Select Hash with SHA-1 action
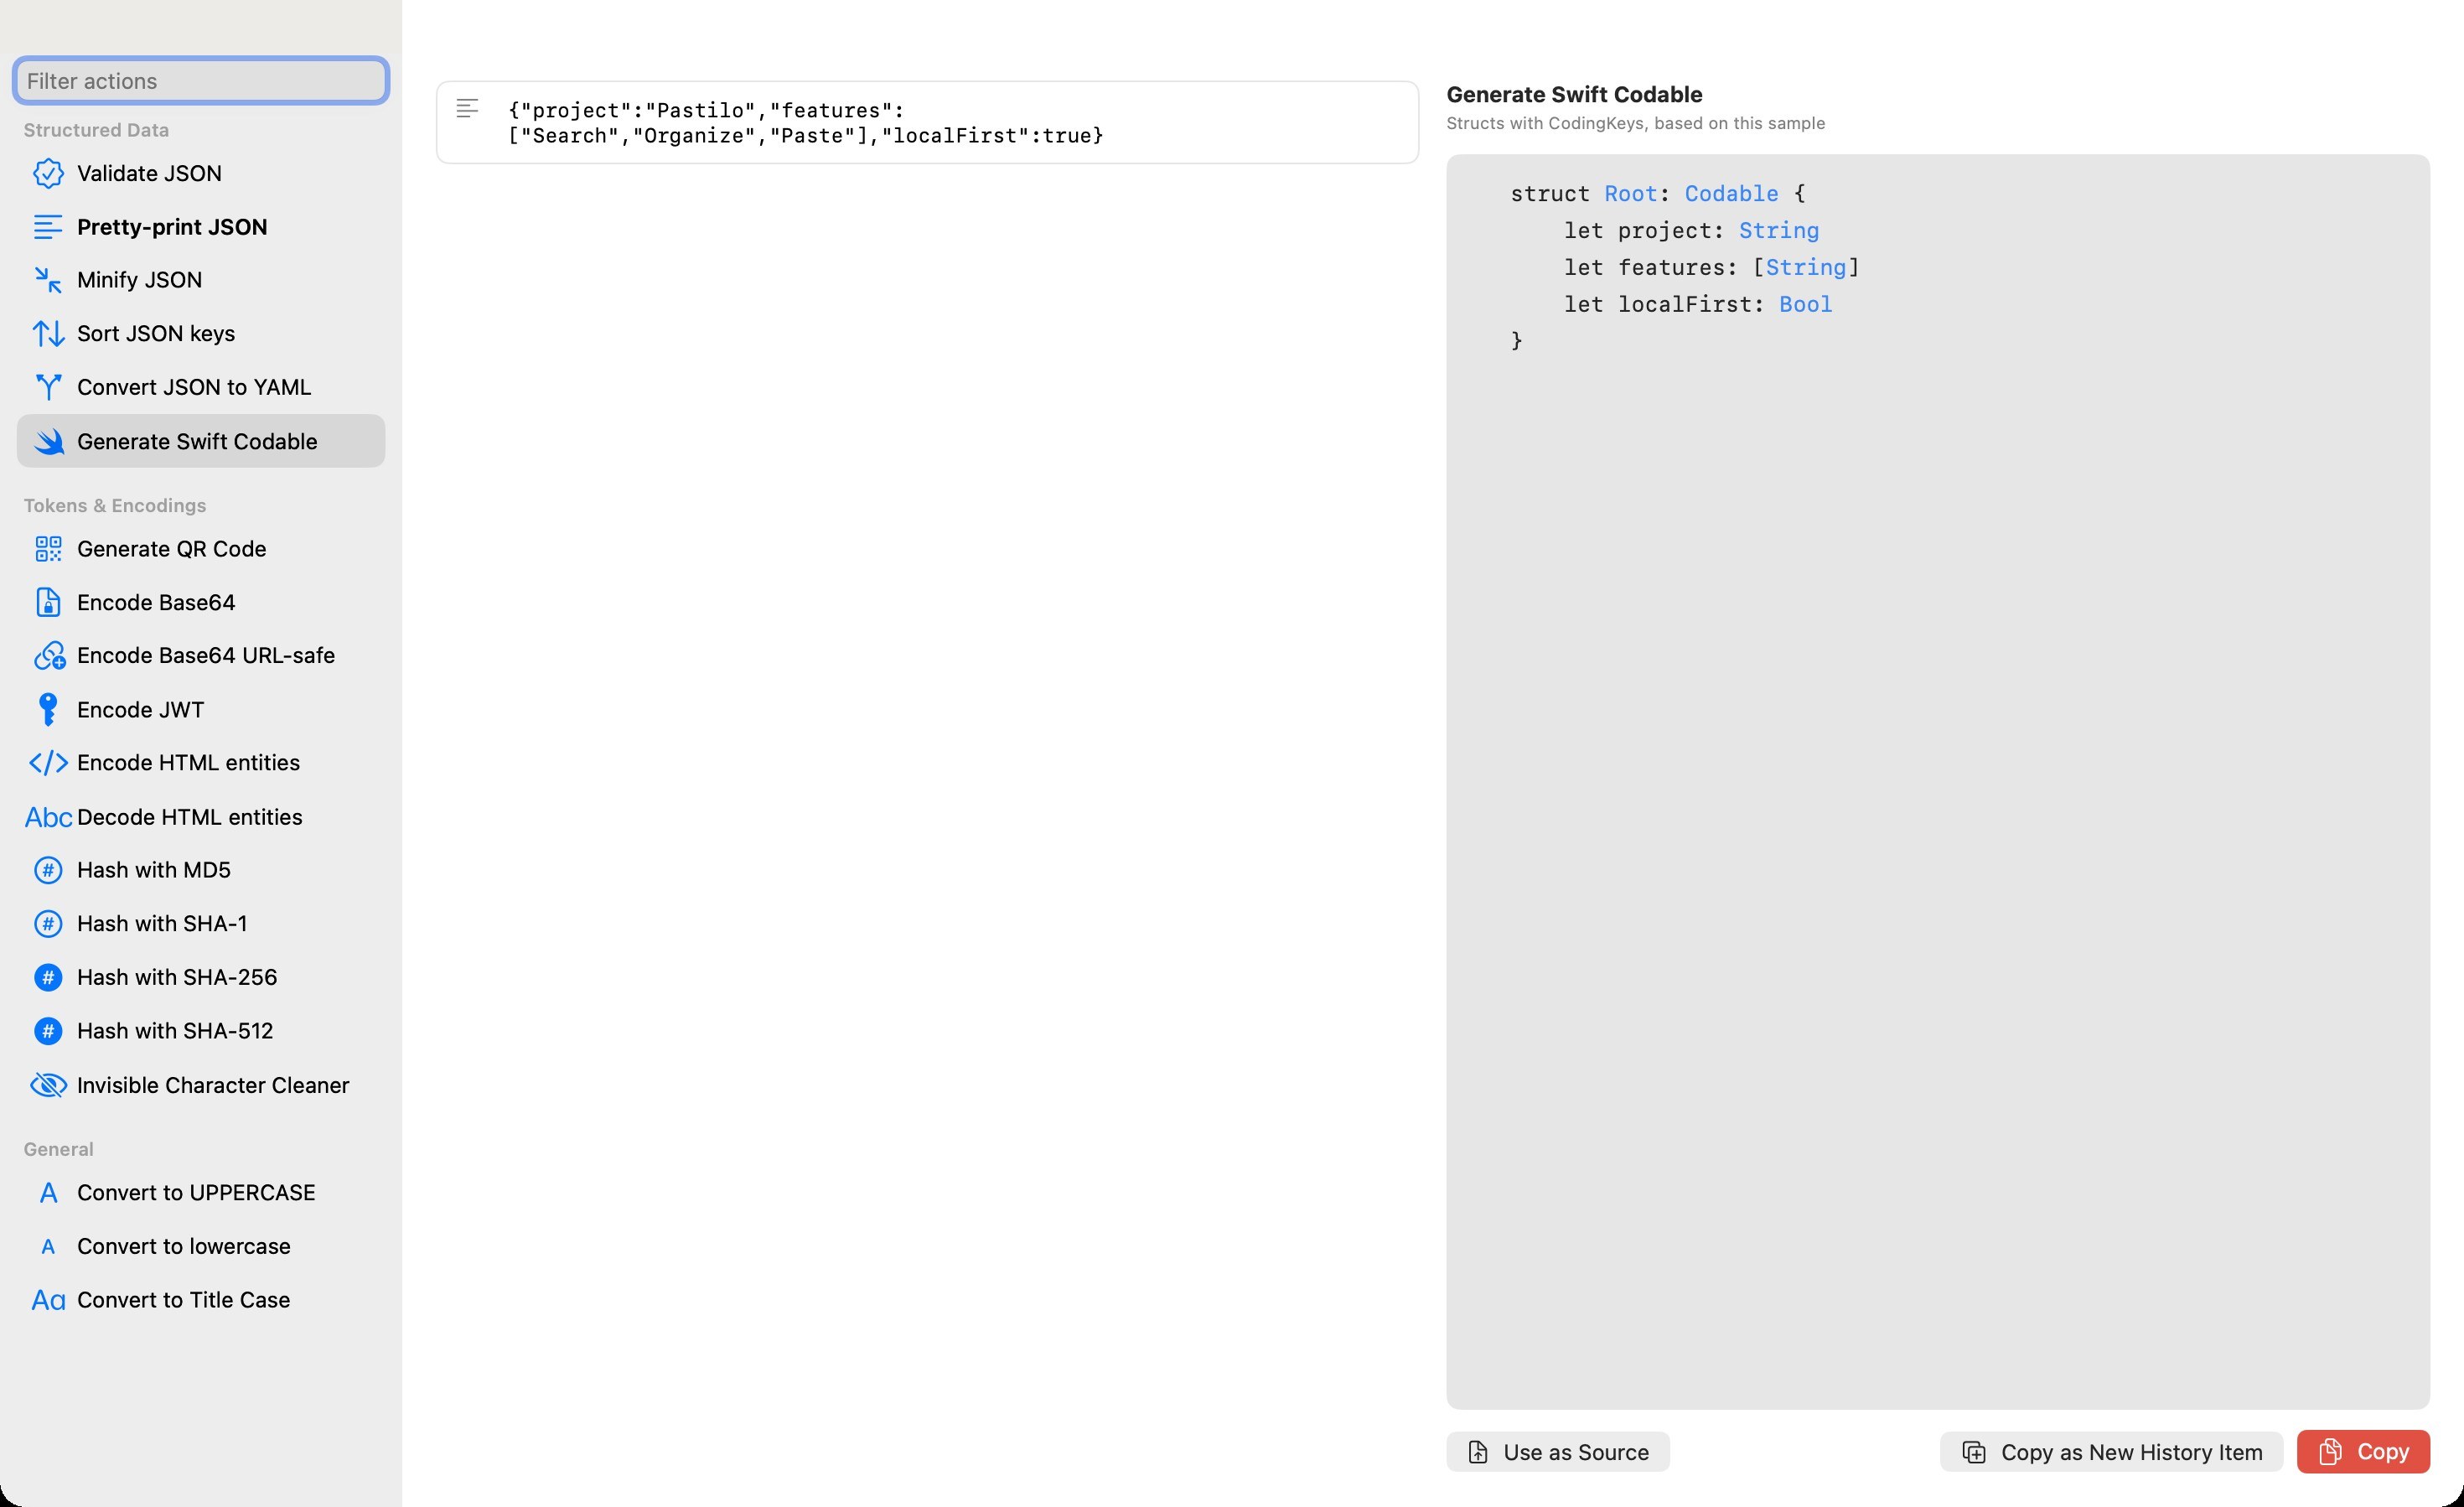Screen dimensions: 2464x1507 [x=201, y=924]
